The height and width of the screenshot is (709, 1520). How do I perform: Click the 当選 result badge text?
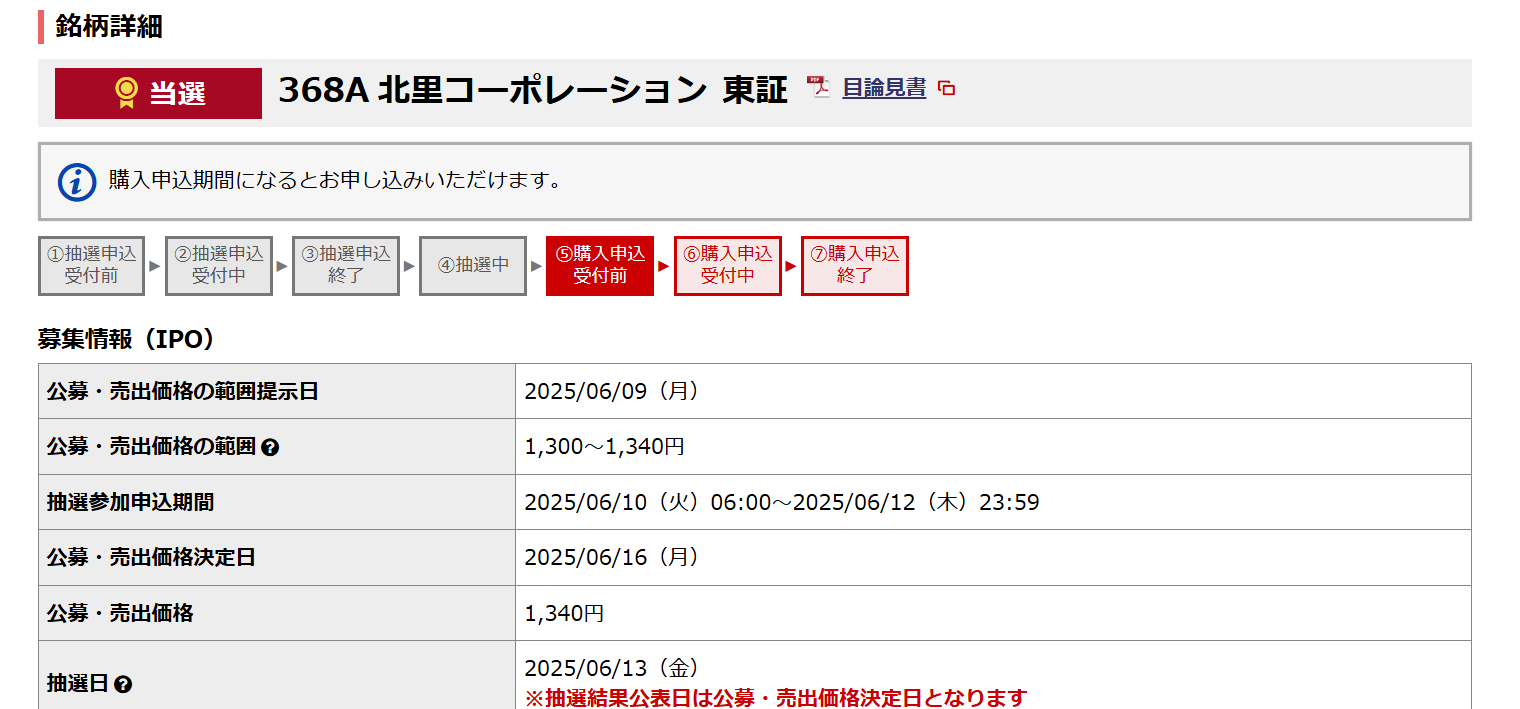[178, 94]
